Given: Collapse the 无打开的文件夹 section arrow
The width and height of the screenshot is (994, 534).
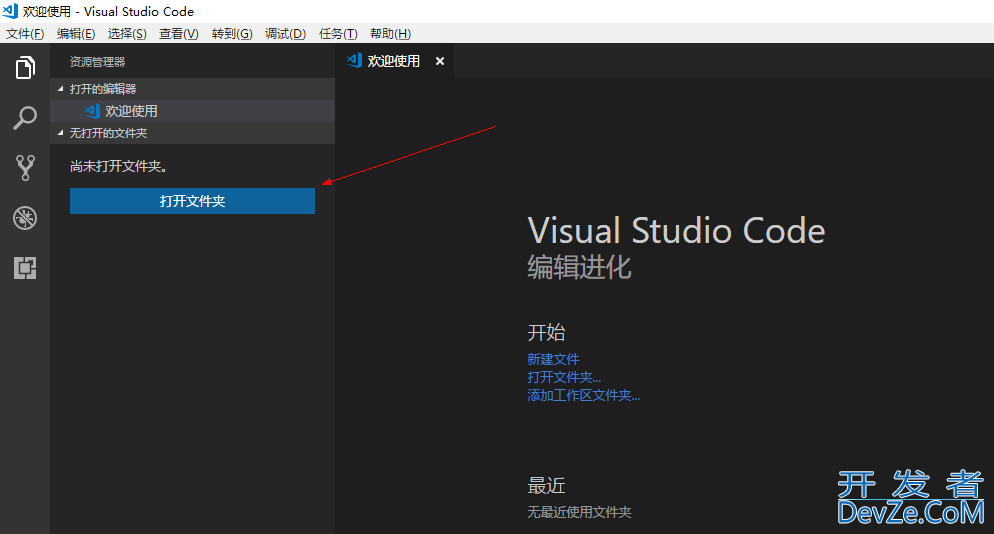Looking at the screenshot, I should [x=61, y=133].
